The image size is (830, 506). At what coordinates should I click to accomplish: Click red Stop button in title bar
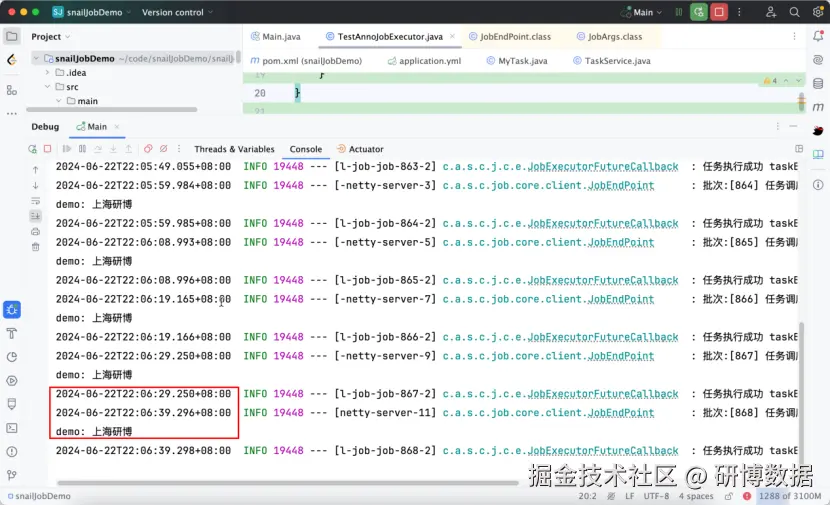click(x=719, y=12)
